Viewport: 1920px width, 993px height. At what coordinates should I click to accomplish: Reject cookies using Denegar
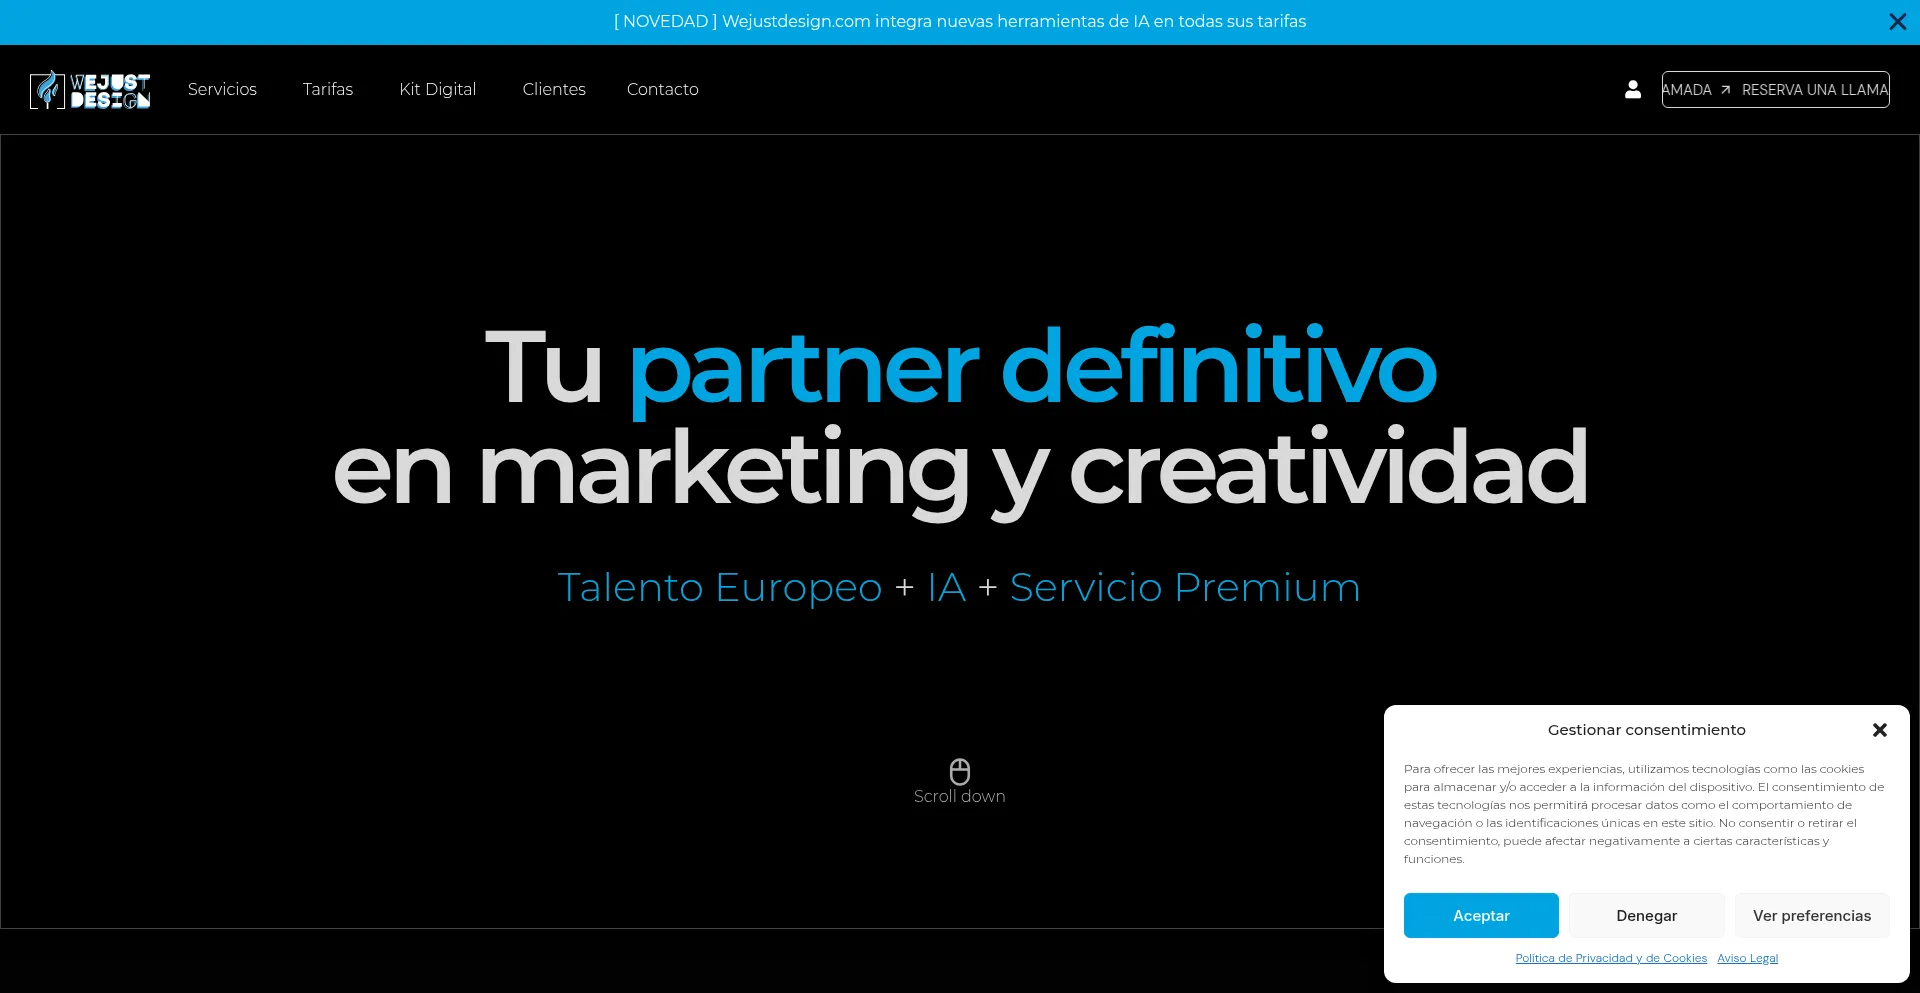point(1646,916)
